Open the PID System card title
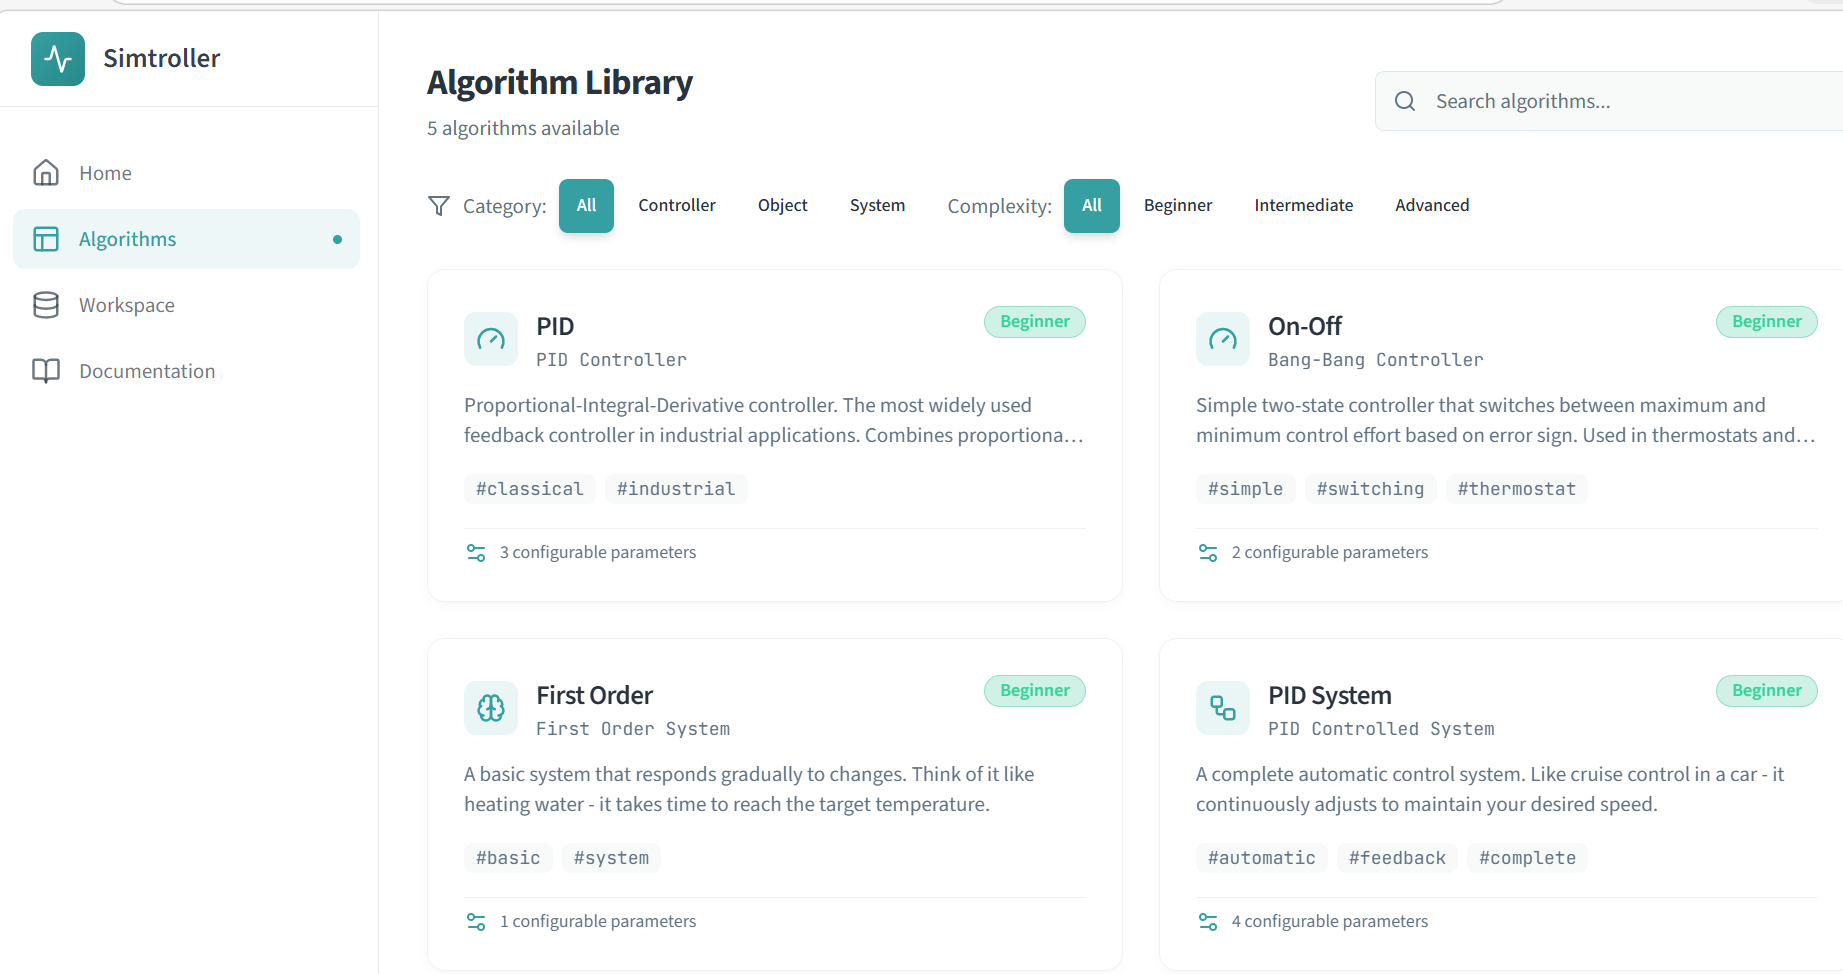The width and height of the screenshot is (1843, 974). coord(1329,695)
